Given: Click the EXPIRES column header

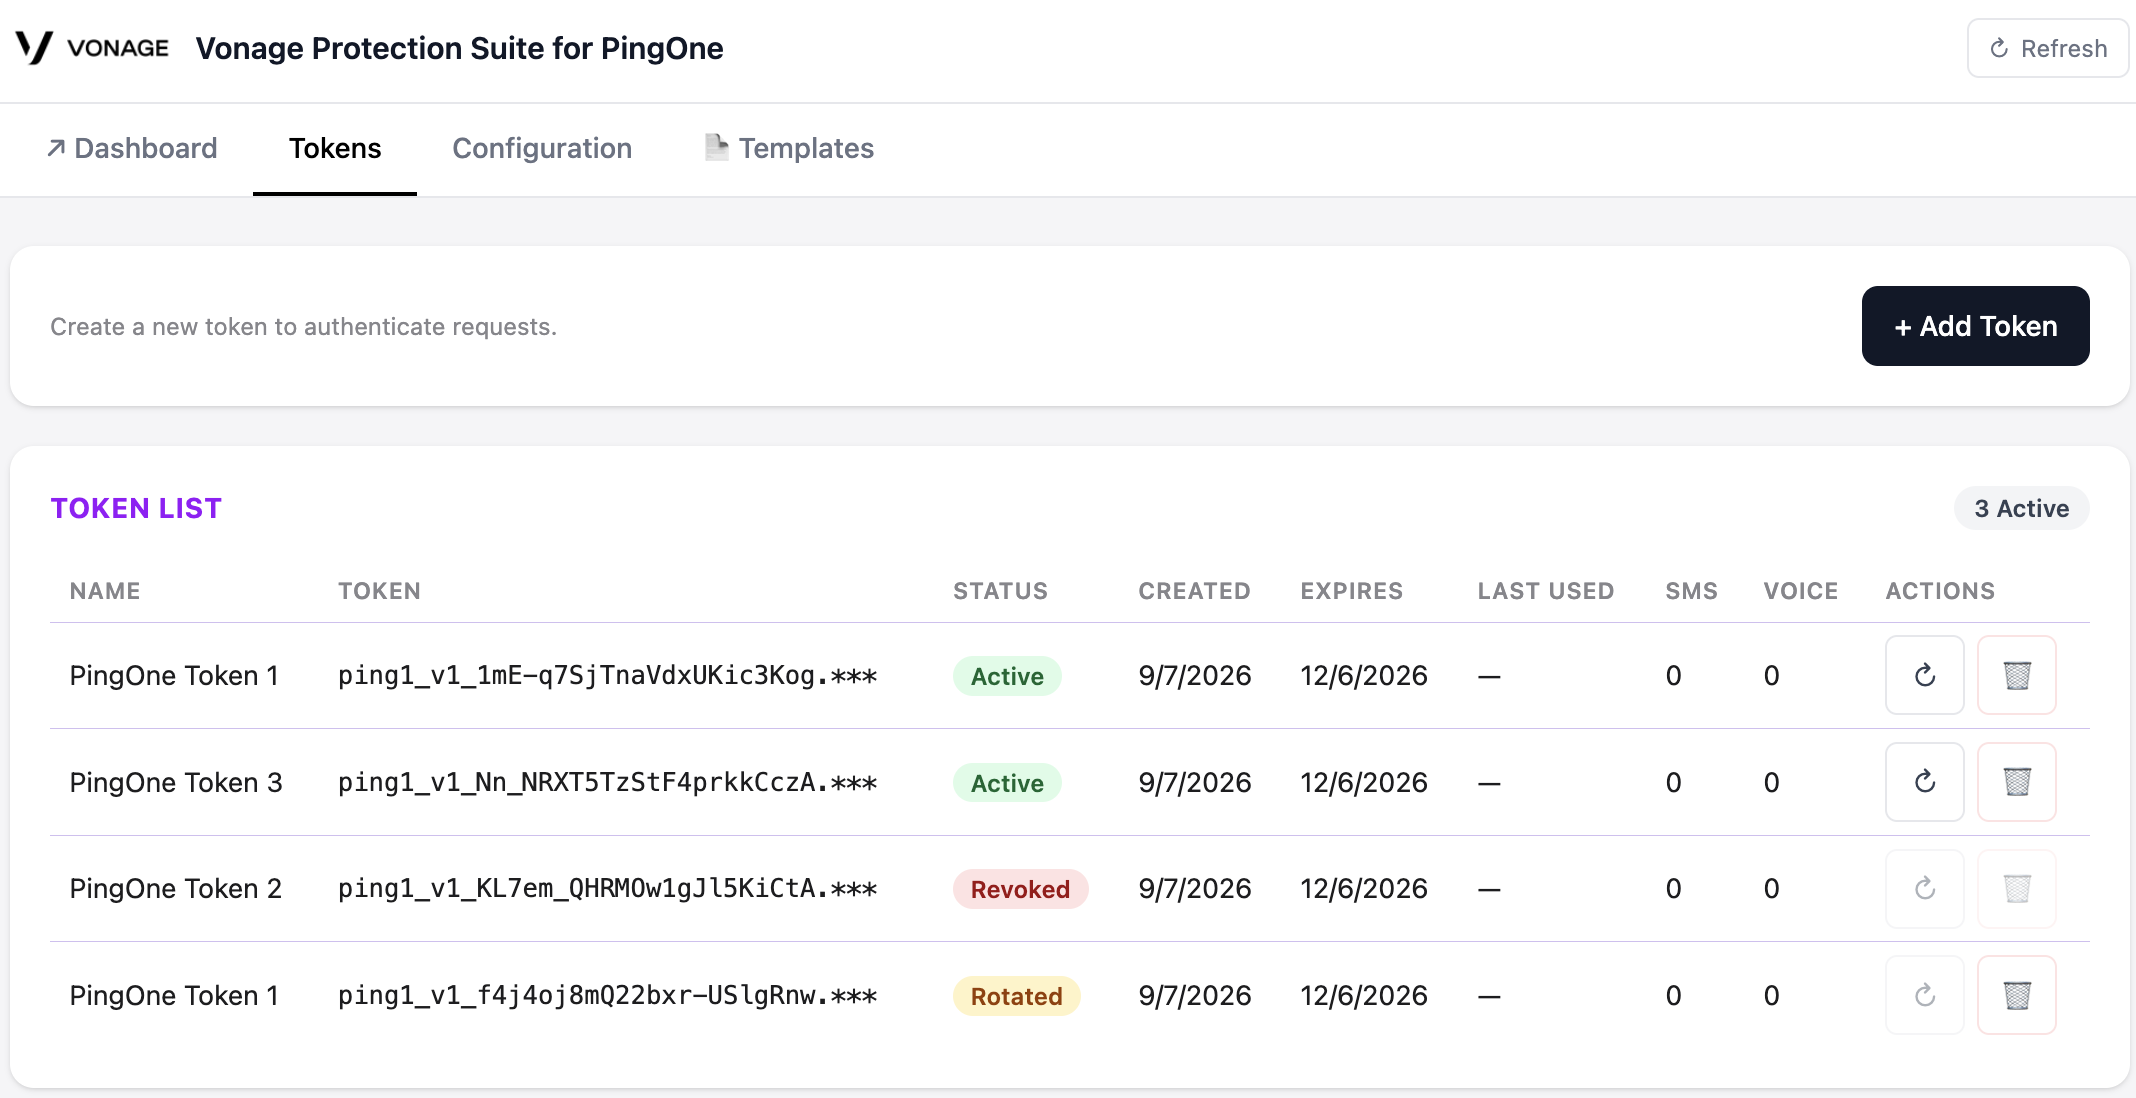Looking at the screenshot, I should click(1351, 591).
